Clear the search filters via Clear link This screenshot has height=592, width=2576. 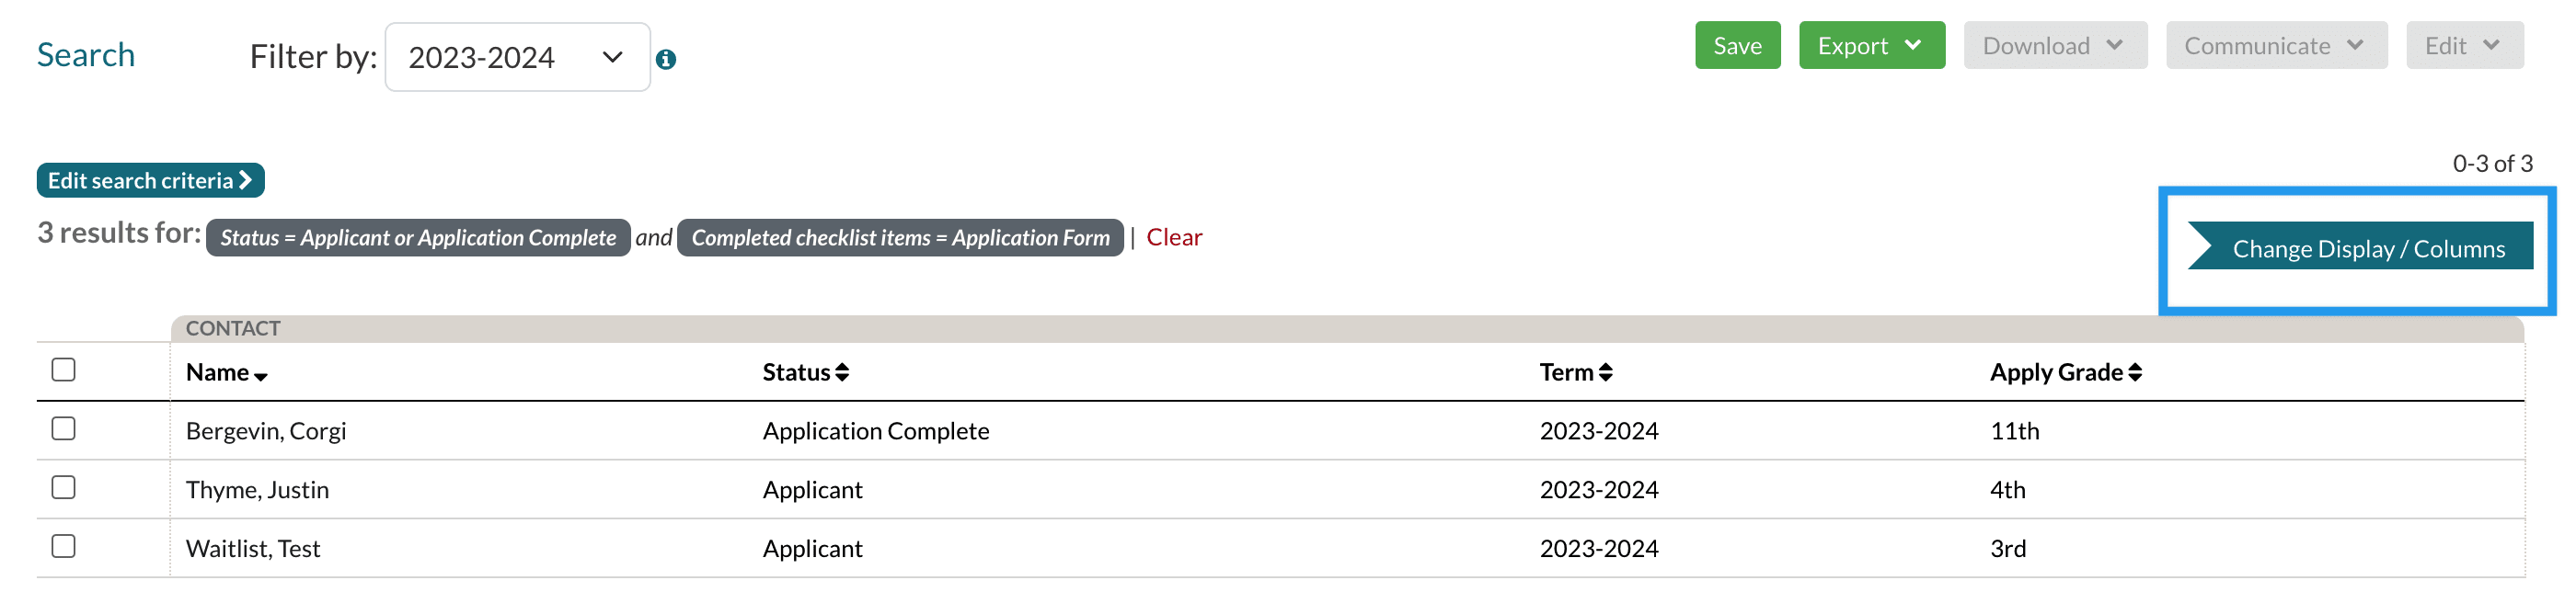coord(1174,238)
